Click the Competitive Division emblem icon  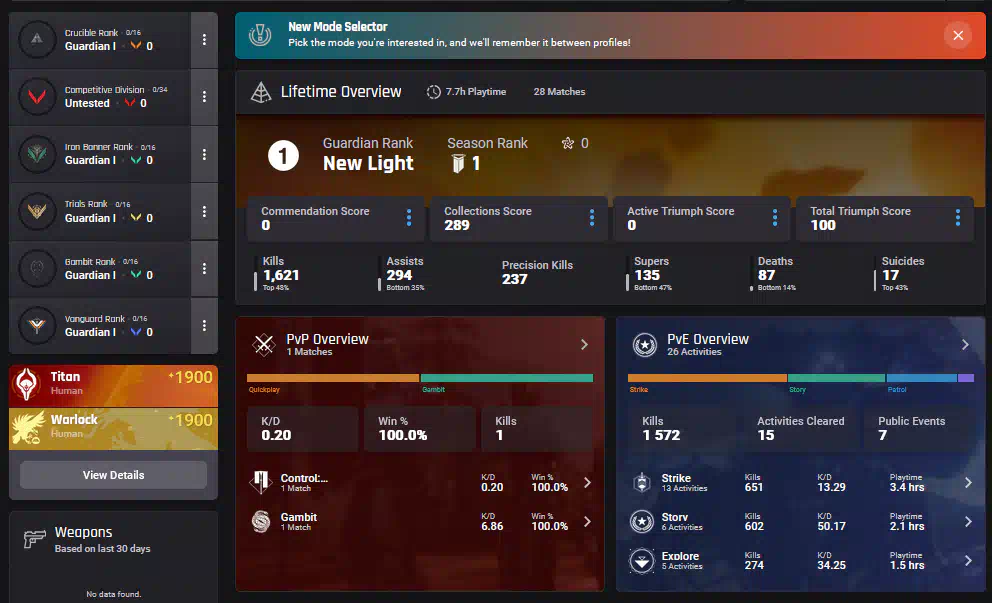point(37,97)
